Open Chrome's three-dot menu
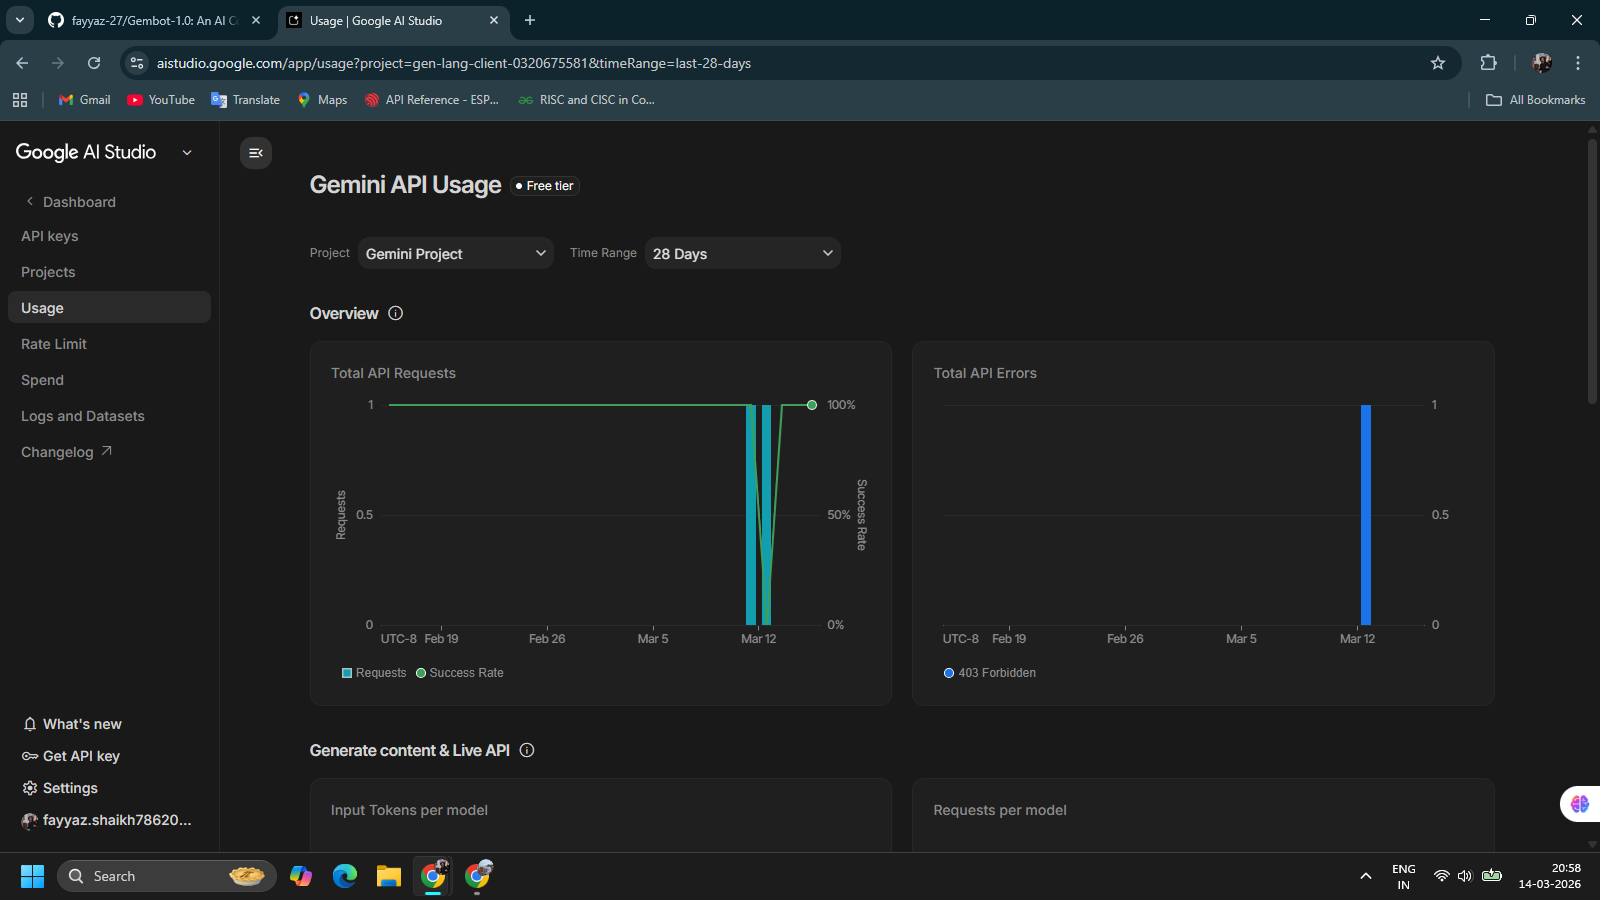The width and height of the screenshot is (1600, 900). pos(1578,63)
